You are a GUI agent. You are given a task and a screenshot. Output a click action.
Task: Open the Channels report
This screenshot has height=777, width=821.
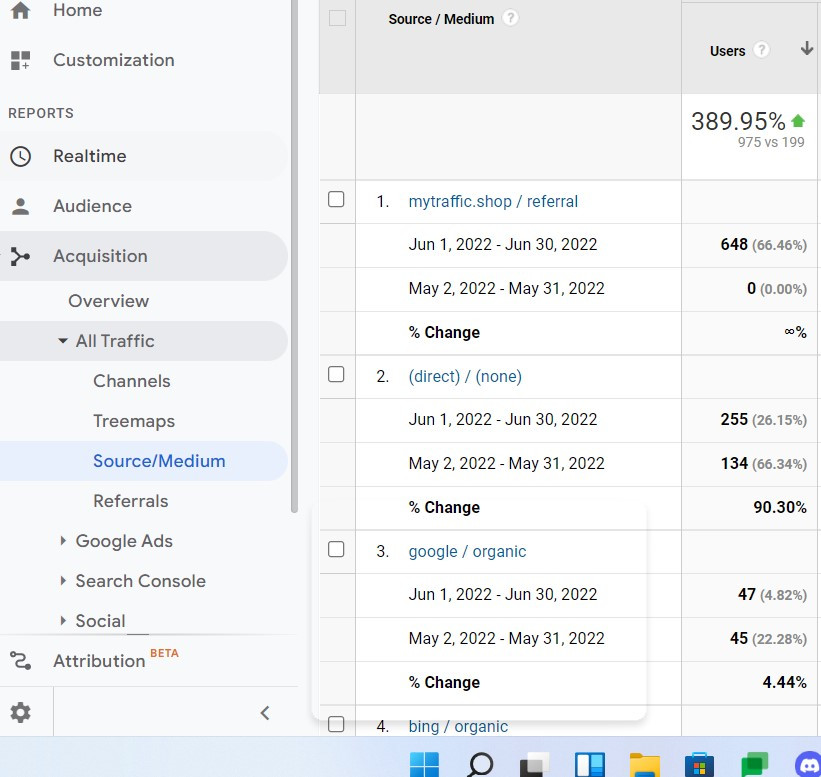[131, 381]
